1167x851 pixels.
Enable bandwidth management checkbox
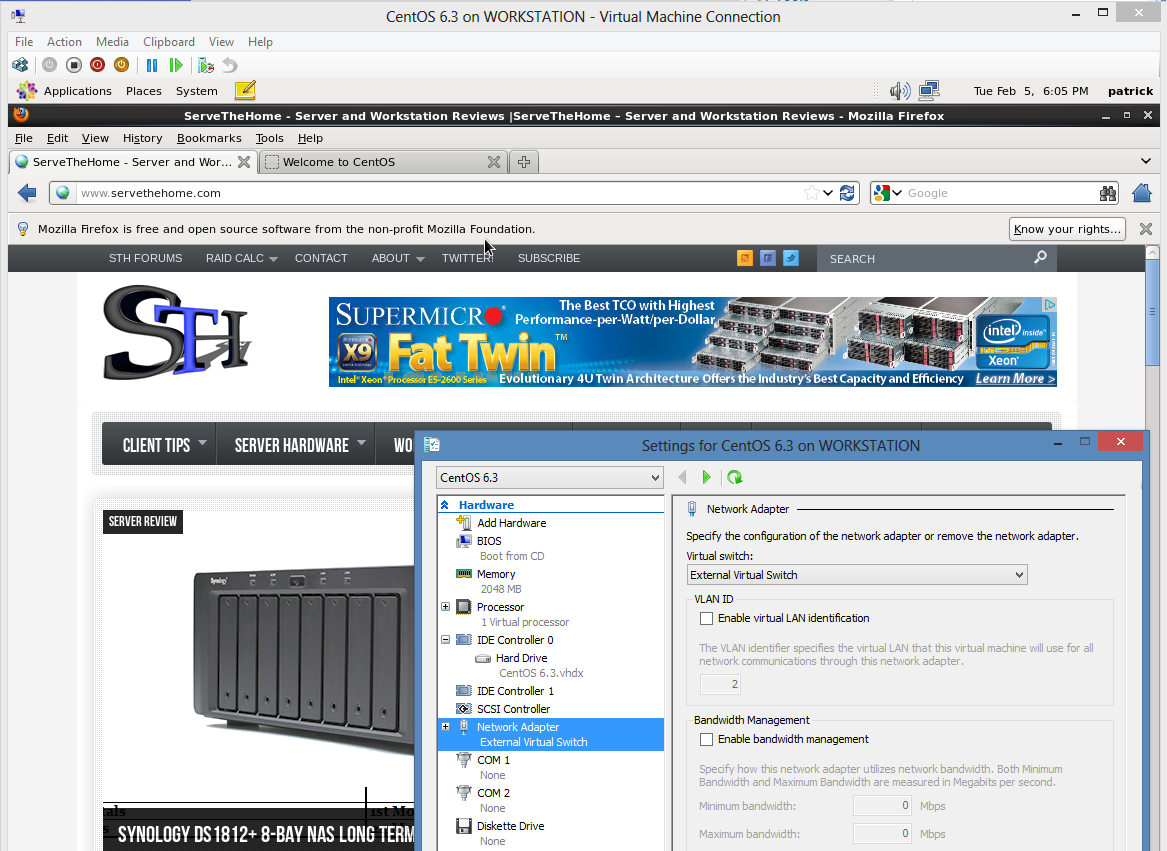(x=707, y=740)
